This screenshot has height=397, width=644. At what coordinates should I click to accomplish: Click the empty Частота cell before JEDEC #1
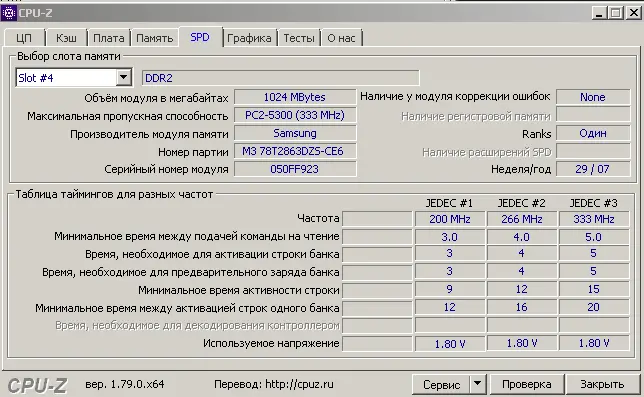[377, 219]
